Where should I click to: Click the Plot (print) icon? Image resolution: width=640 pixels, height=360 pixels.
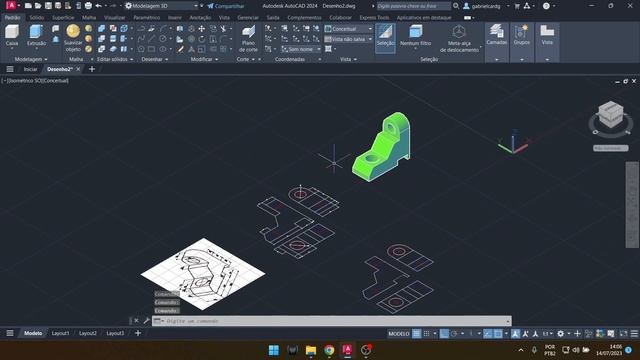(88, 6)
